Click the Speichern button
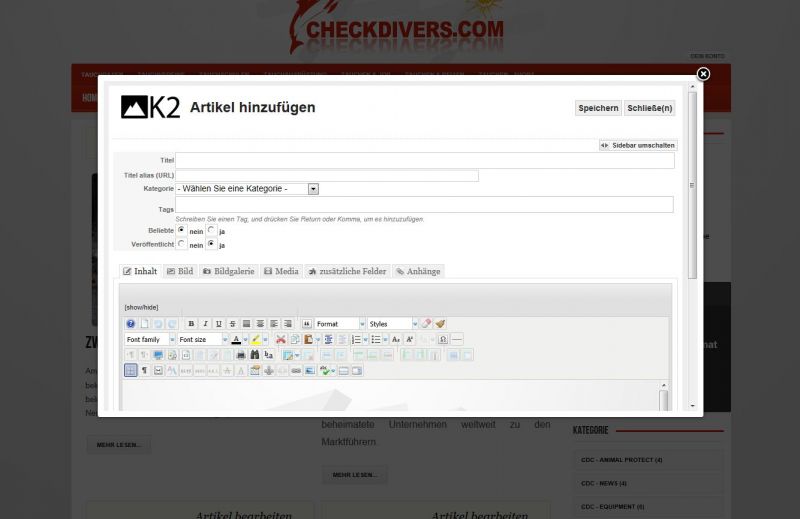This screenshot has width=800, height=519. click(x=598, y=108)
